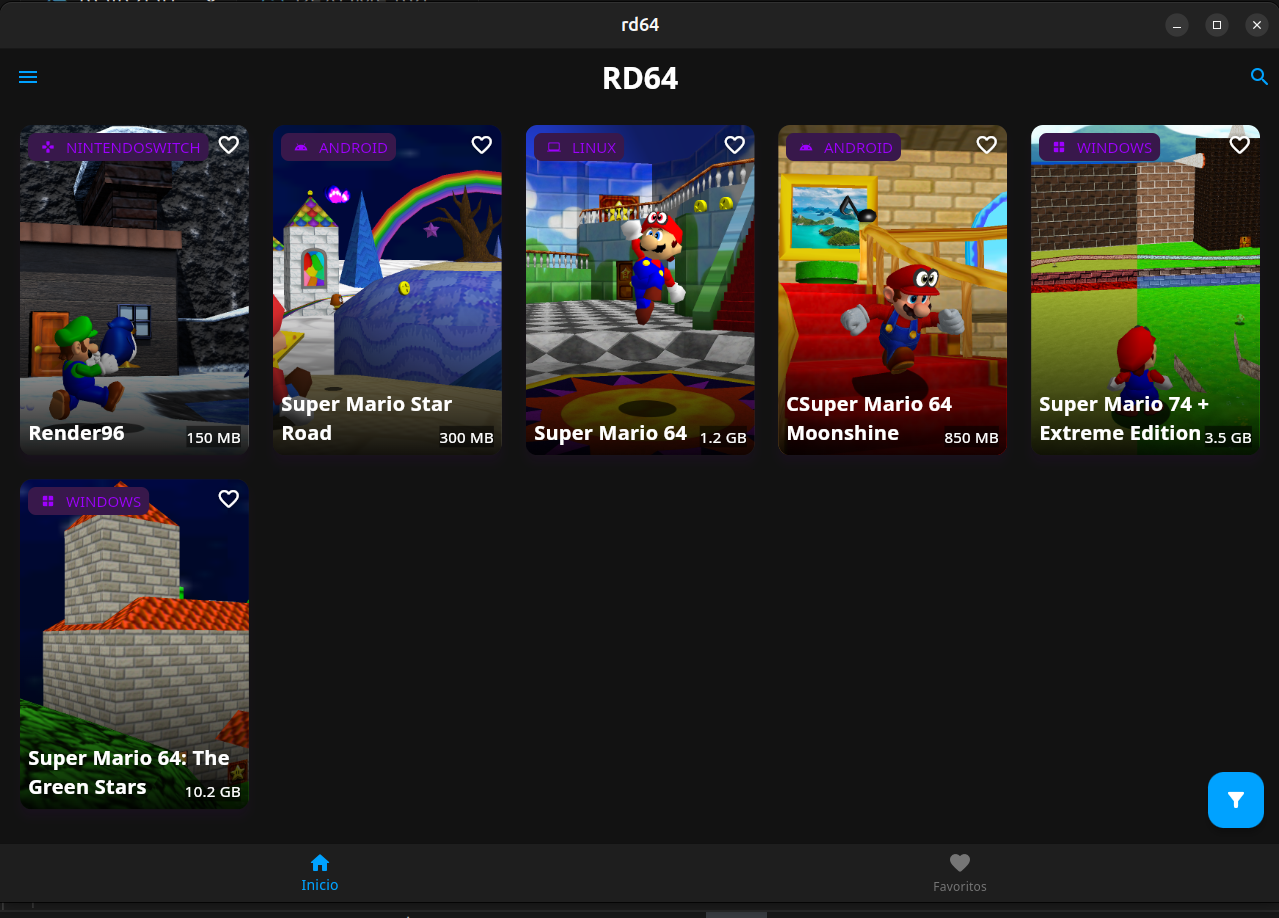The image size is (1279, 918).
Task: Select the Inicio tab
Action: pyautogui.click(x=319, y=872)
